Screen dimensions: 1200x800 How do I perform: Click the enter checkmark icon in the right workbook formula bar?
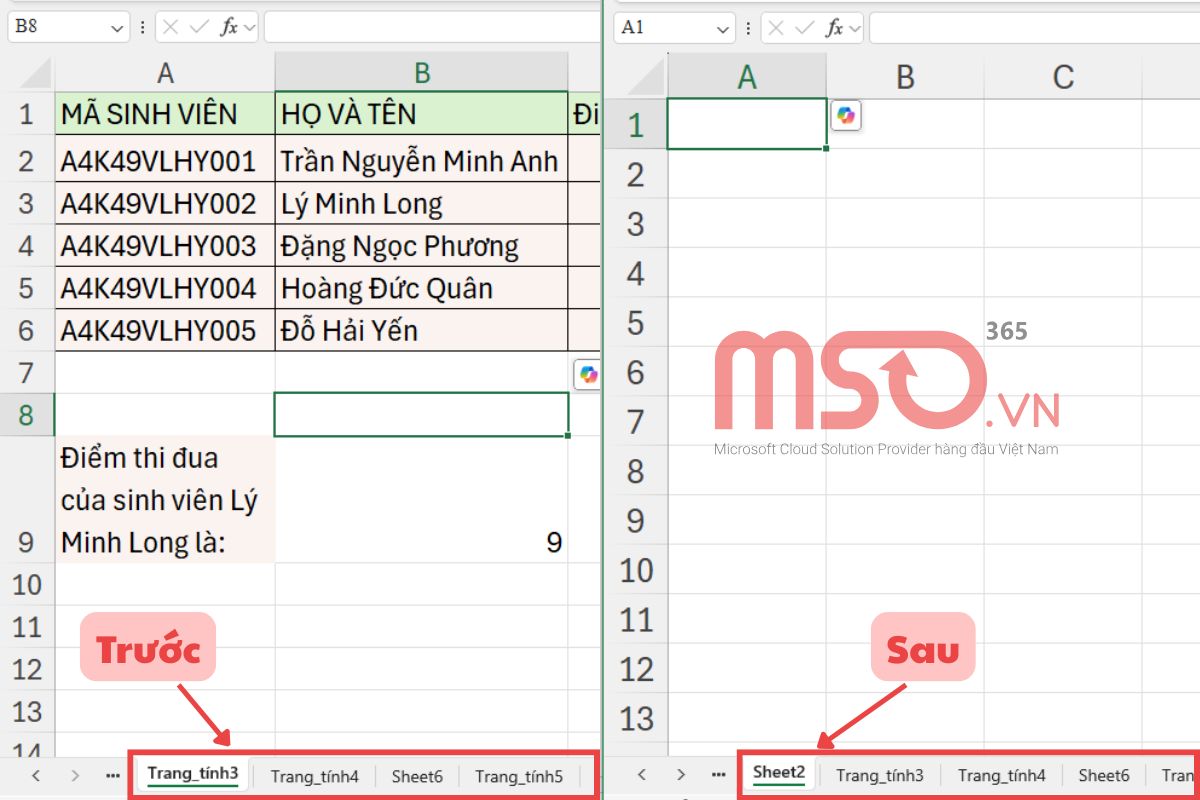[806, 27]
